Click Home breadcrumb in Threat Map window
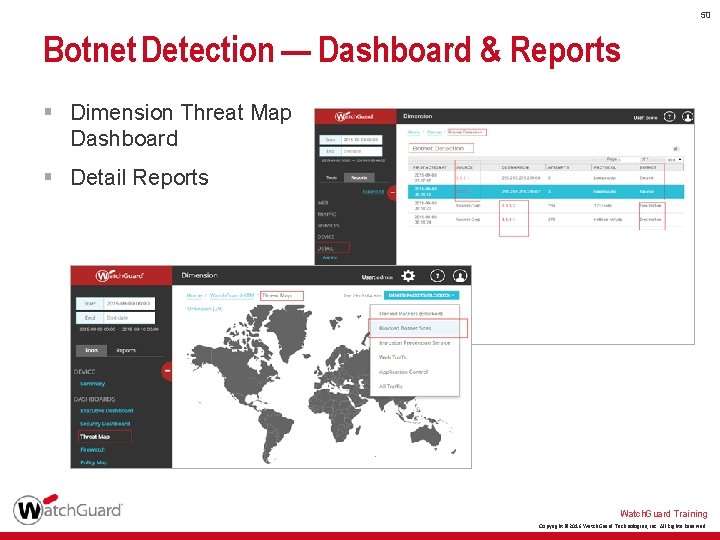Image resolution: width=720 pixels, height=540 pixels. pos(194,295)
